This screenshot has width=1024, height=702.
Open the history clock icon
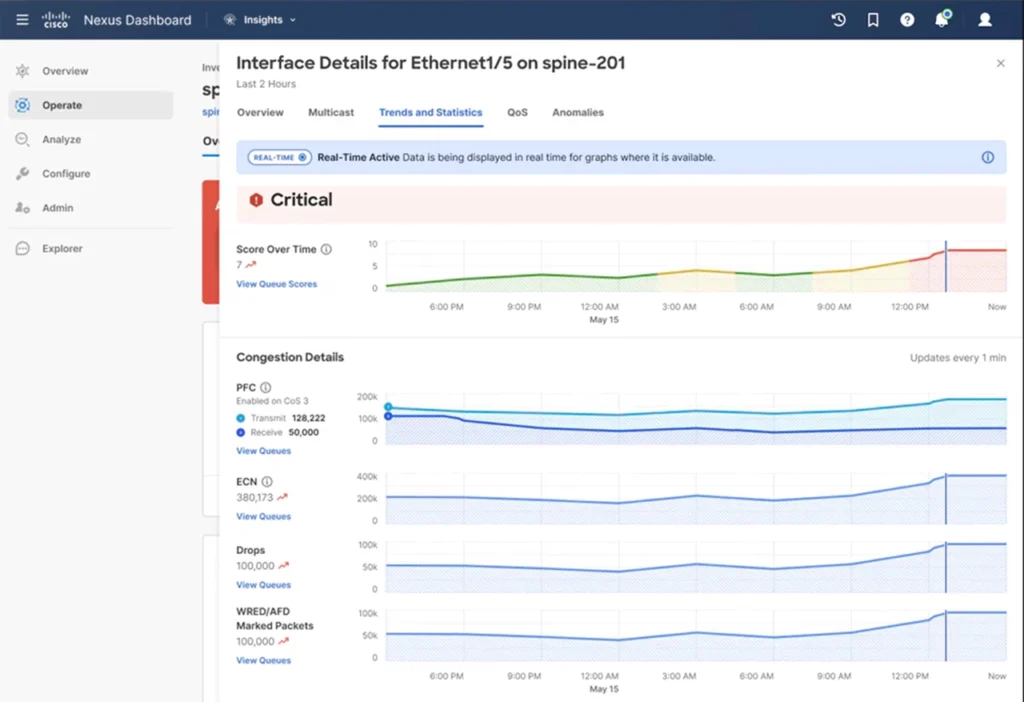point(839,20)
